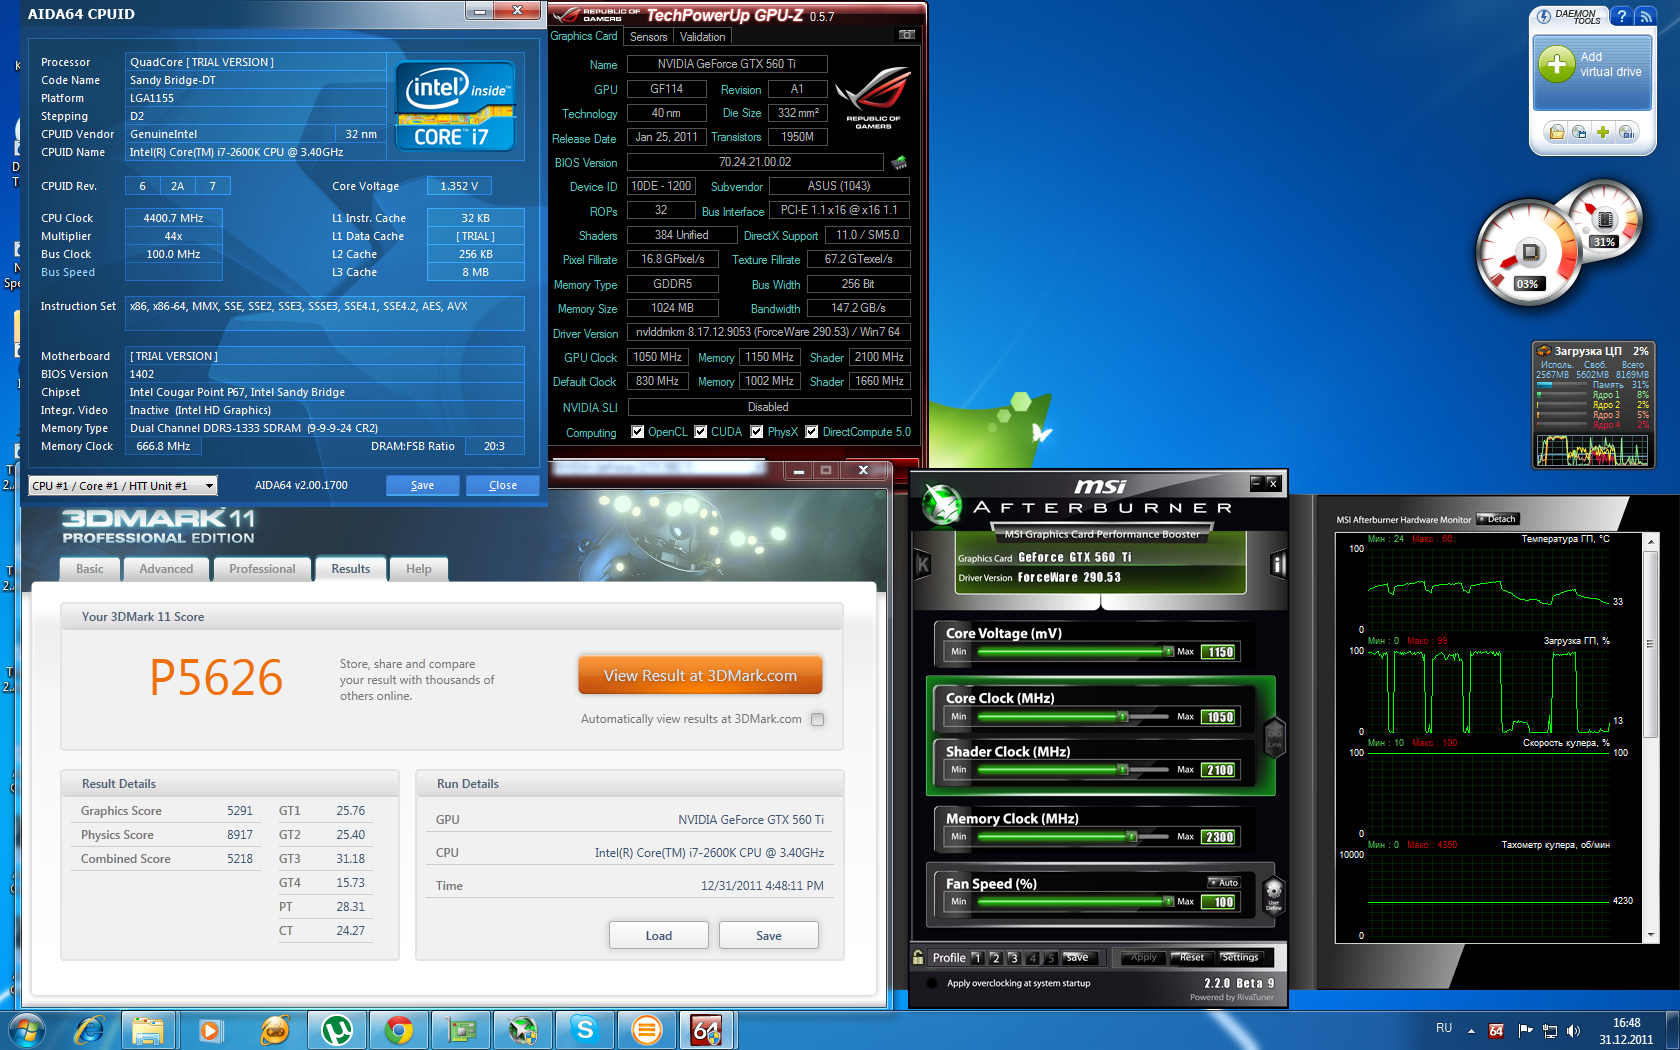This screenshot has height=1050, width=1680.
Task: Click the Windows Start orb
Action: (27, 1030)
